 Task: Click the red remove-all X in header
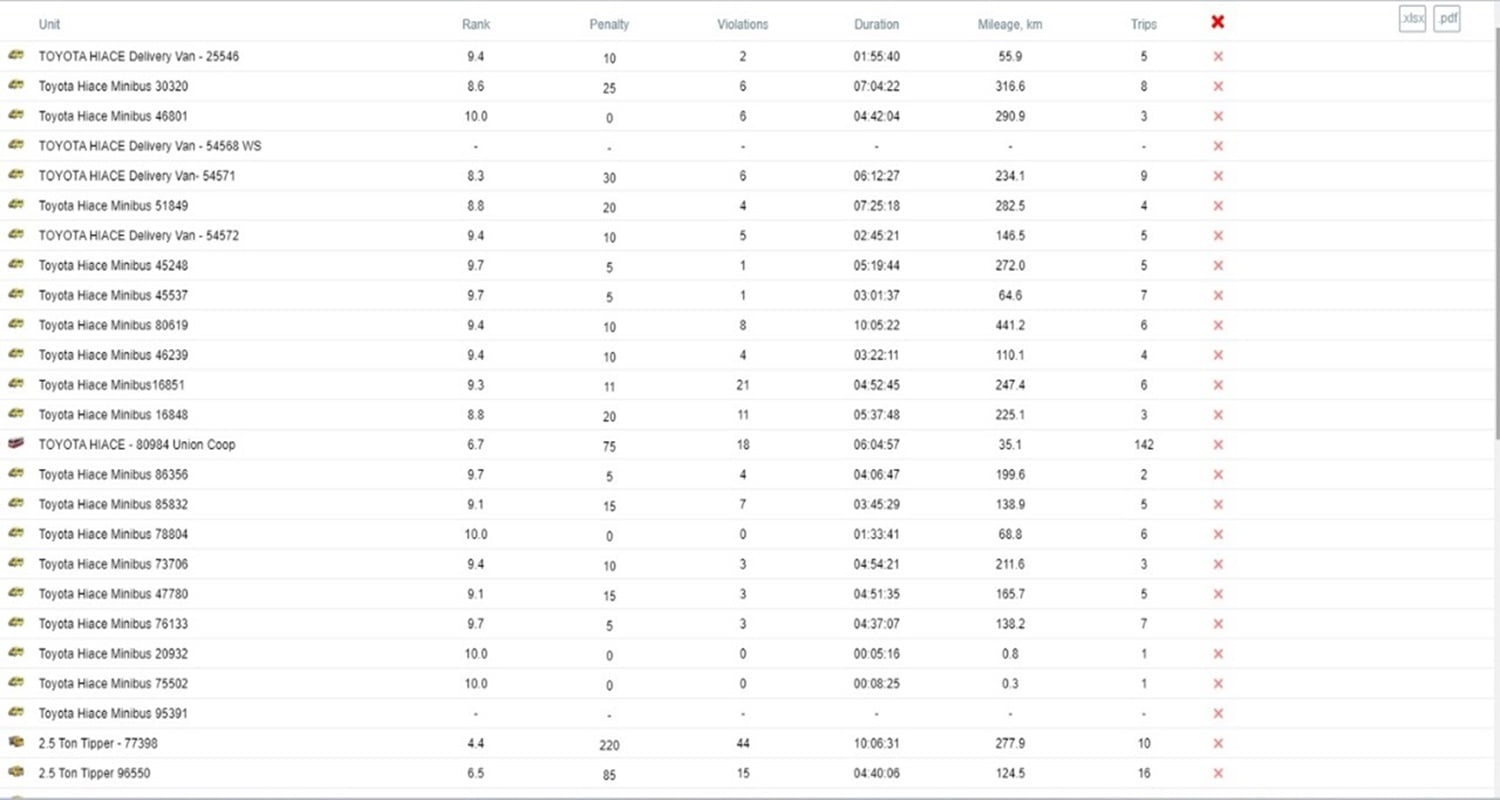pyautogui.click(x=1217, y=22)
